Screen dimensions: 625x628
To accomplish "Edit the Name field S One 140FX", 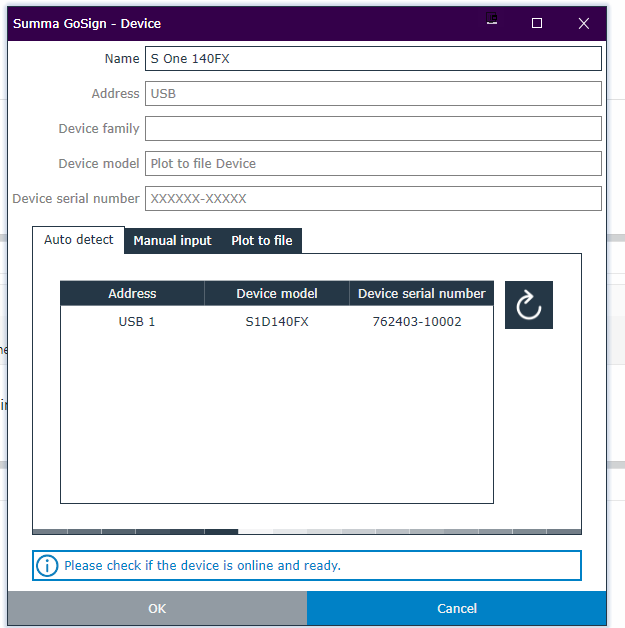I will (x=373, y=58).
